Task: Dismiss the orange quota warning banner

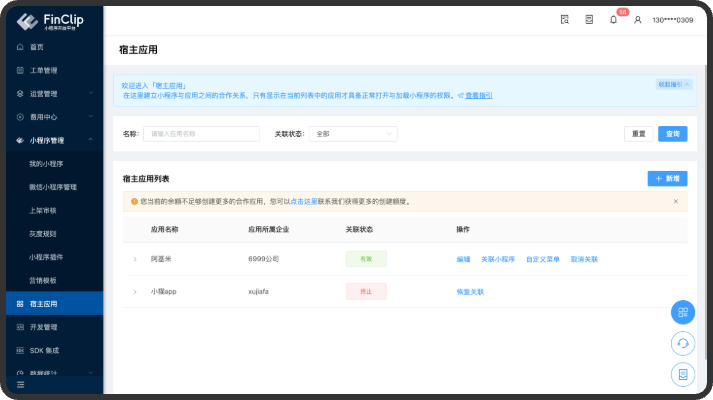Action: 675,201
